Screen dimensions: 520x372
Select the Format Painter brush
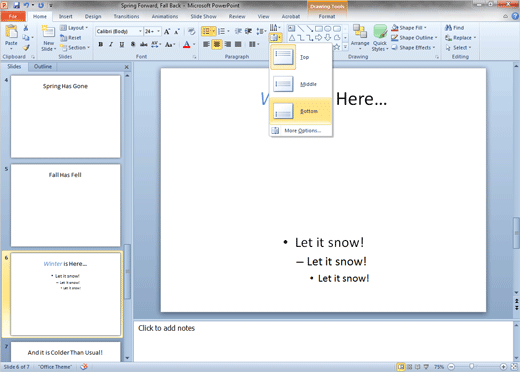(x=26, y=48)
